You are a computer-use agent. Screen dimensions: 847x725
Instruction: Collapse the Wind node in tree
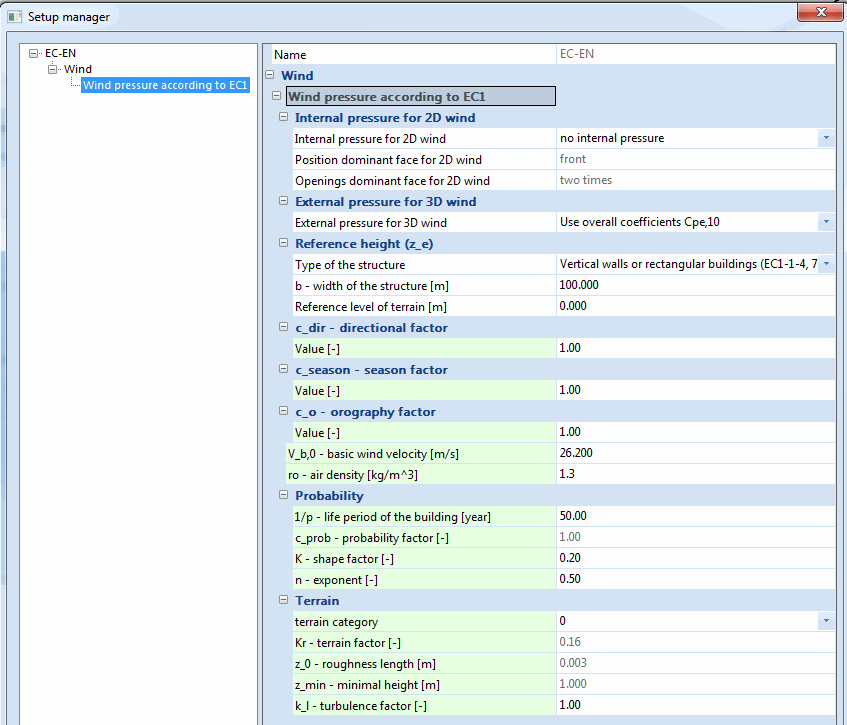pos(53,69)
